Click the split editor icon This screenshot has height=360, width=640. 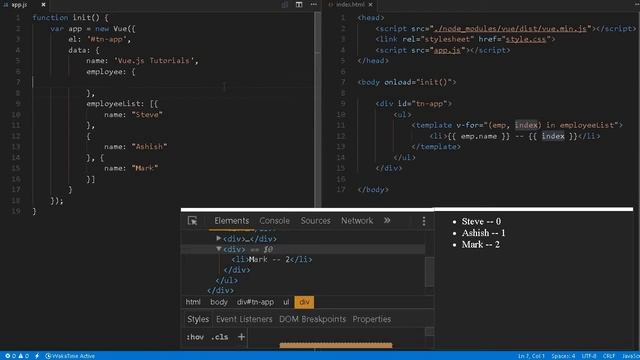click(x=299, y=4)
